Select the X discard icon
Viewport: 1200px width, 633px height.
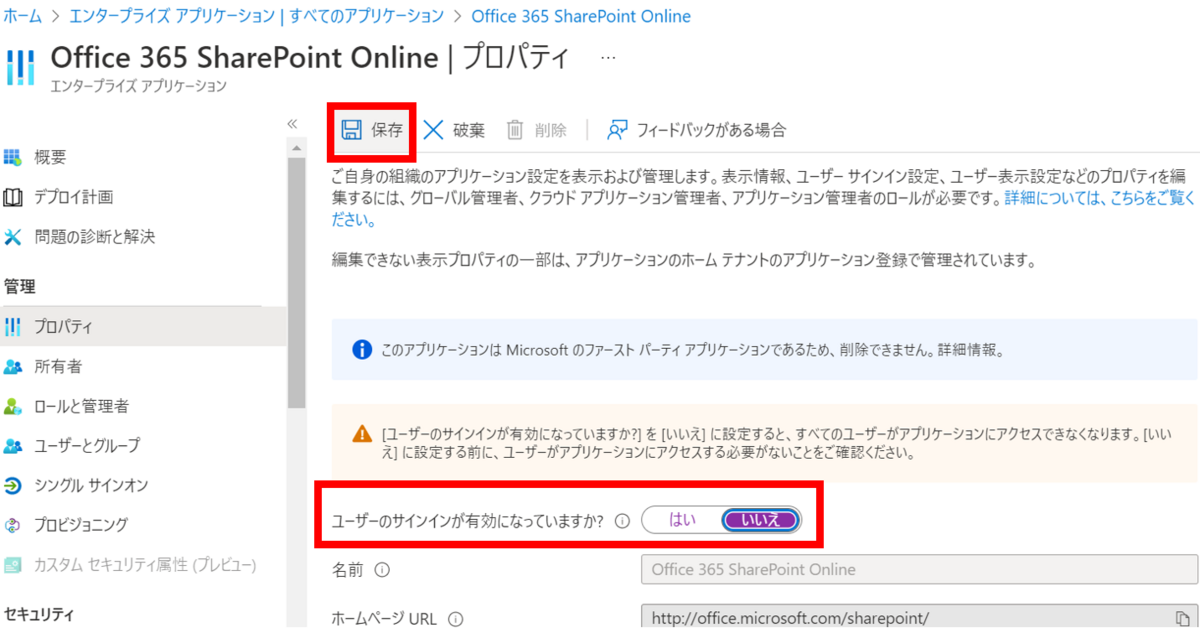(x=433, y=130)
